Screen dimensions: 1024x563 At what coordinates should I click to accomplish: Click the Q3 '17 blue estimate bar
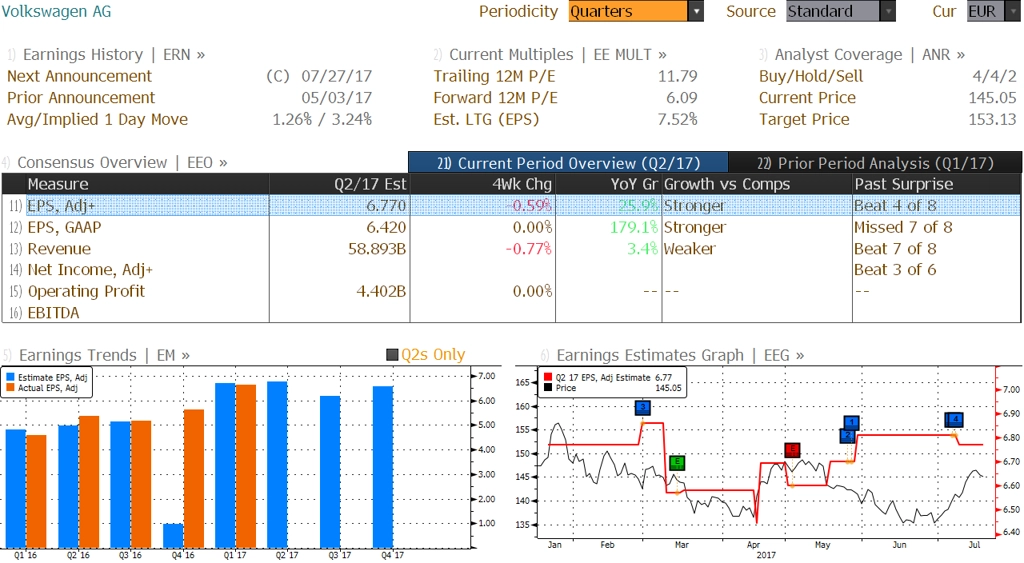(x=330, y=472)
